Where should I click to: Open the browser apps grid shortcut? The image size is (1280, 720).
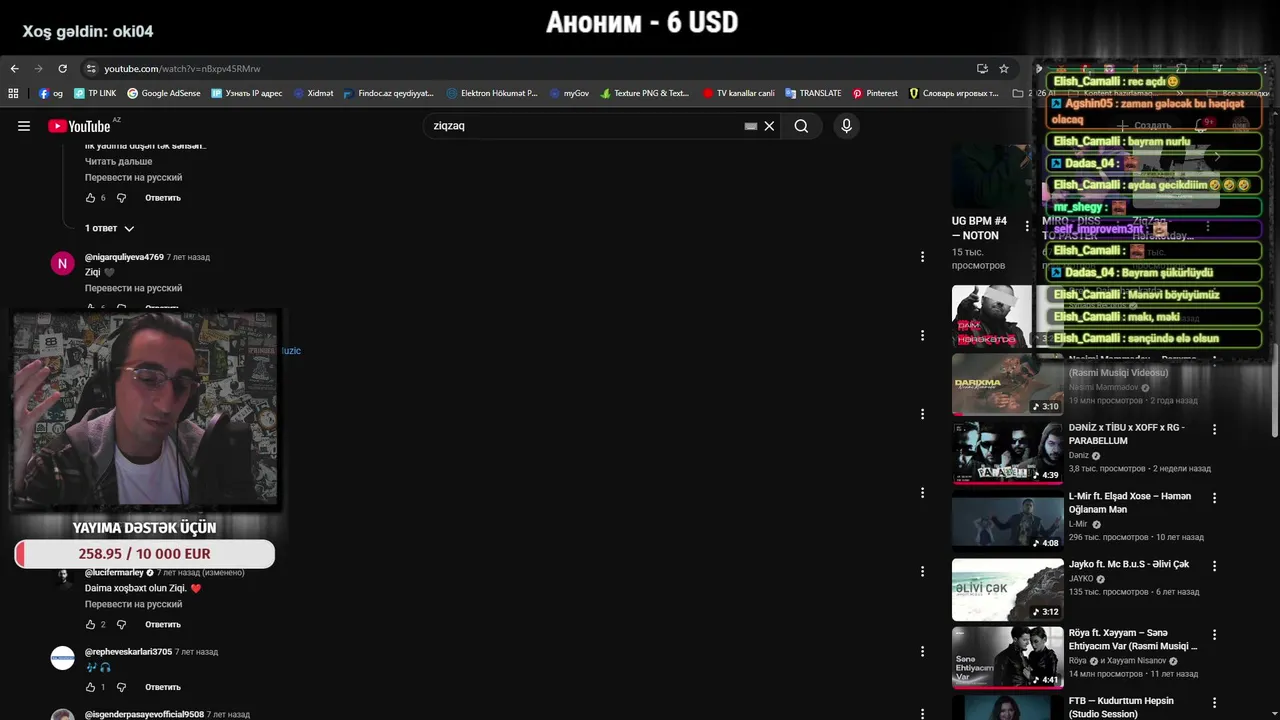[x=13, y=93]
